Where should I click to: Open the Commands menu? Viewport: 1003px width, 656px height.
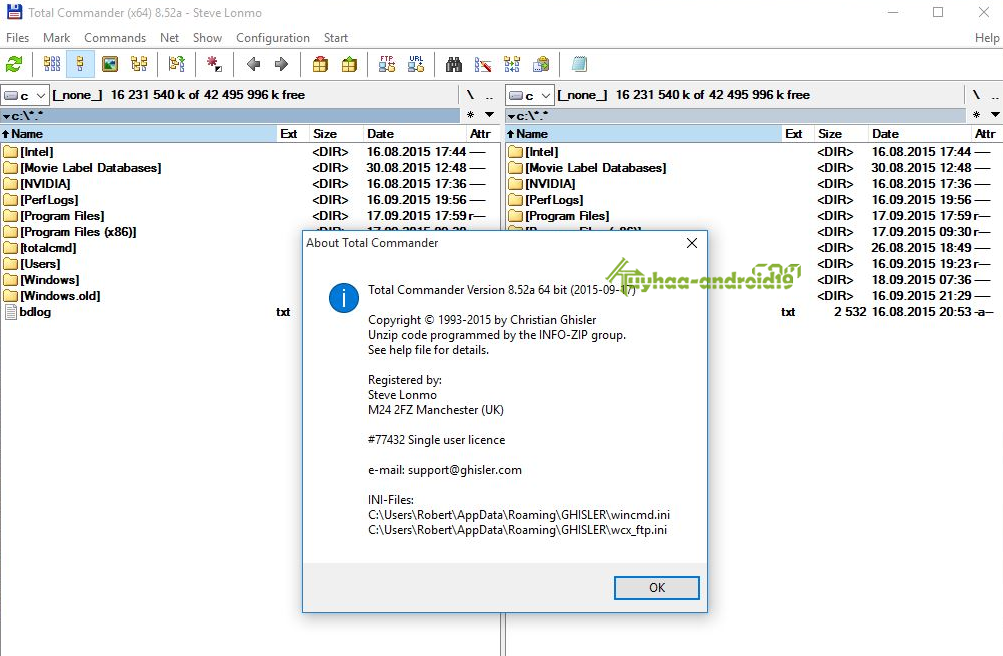click(115, 38)
